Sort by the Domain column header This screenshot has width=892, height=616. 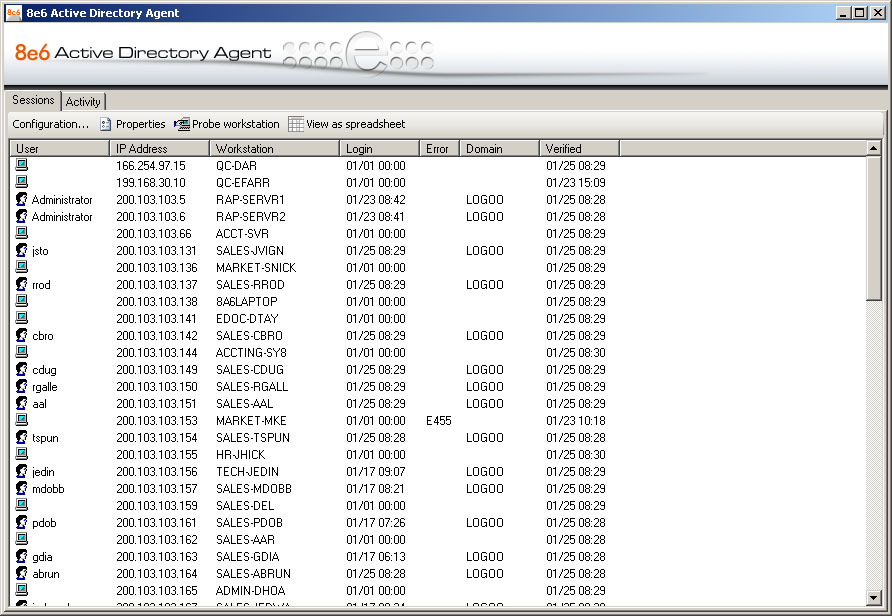(499, 148)
